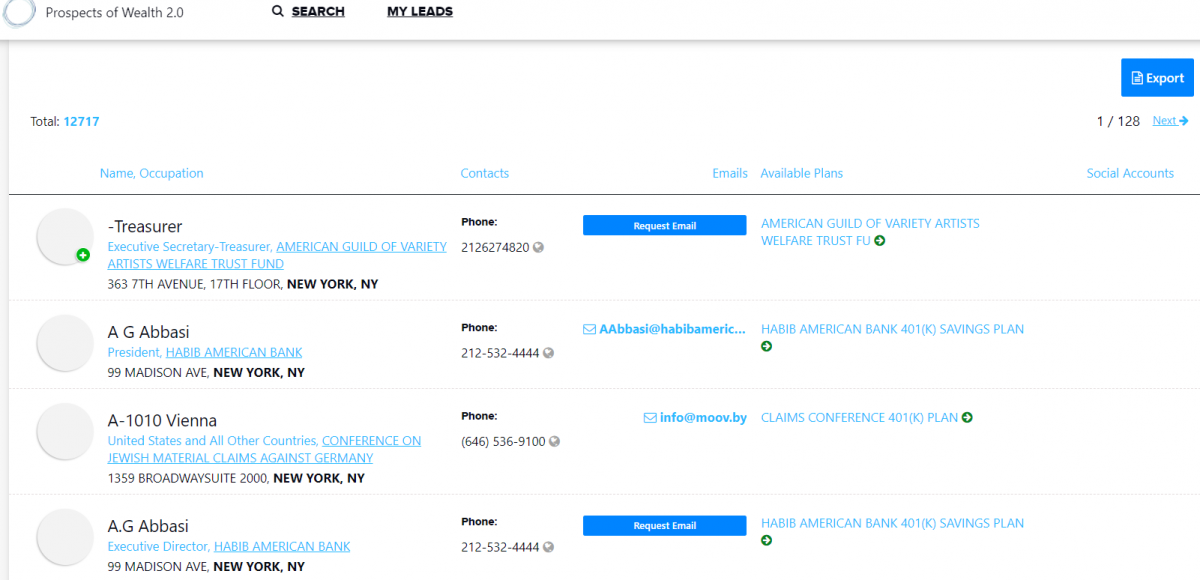Viewport: 1200px width, 580px height.
Task: Click the Prospects of Wealth logo icon
Action: [x=18, y=12]
